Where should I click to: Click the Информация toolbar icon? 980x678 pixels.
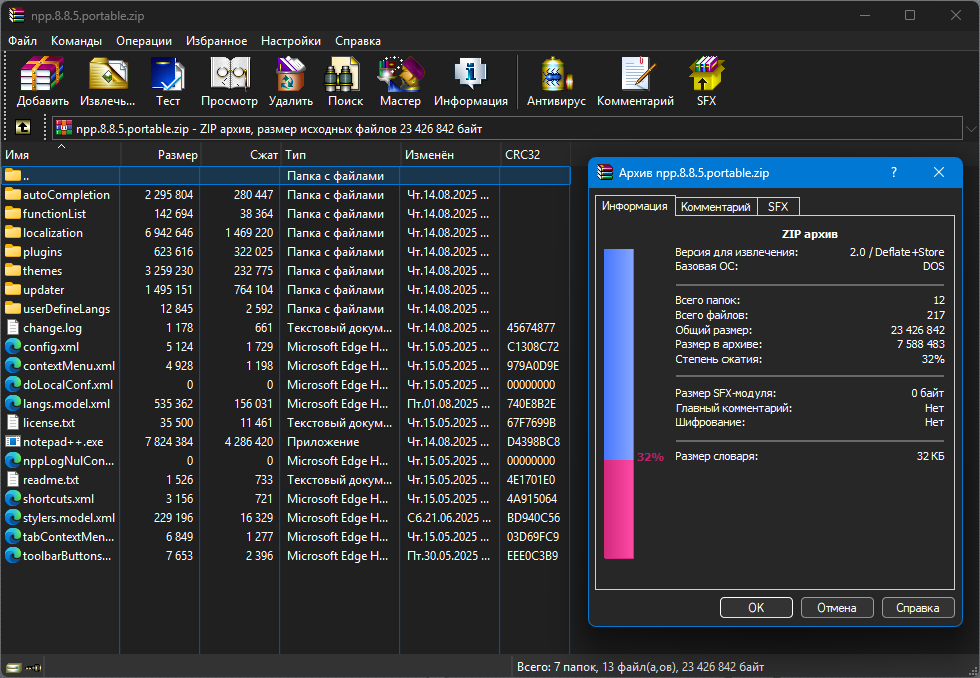471,81
